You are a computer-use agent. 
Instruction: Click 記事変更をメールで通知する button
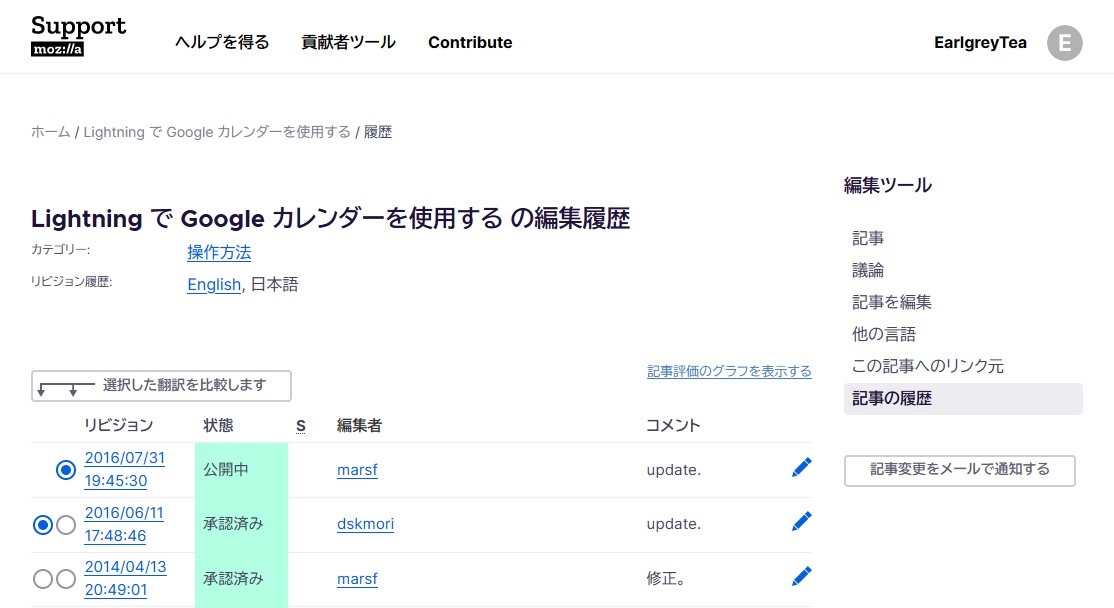pos(959,470)
